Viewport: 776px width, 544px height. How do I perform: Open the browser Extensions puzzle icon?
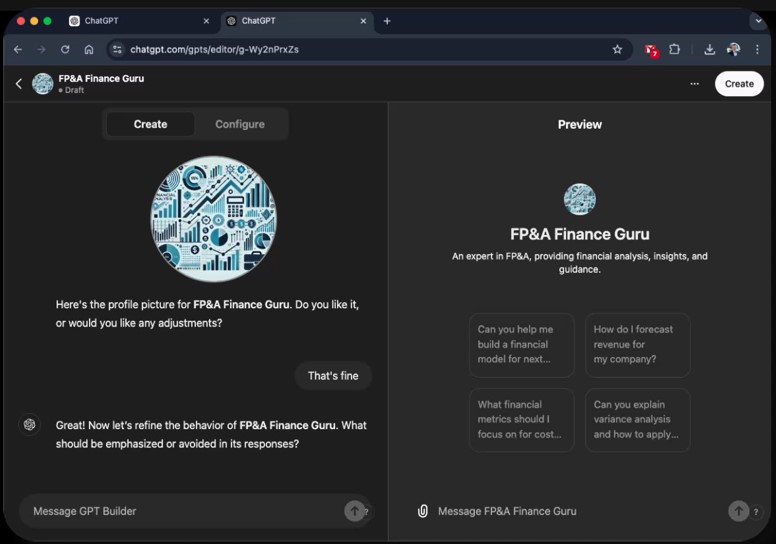coord(675,49)
